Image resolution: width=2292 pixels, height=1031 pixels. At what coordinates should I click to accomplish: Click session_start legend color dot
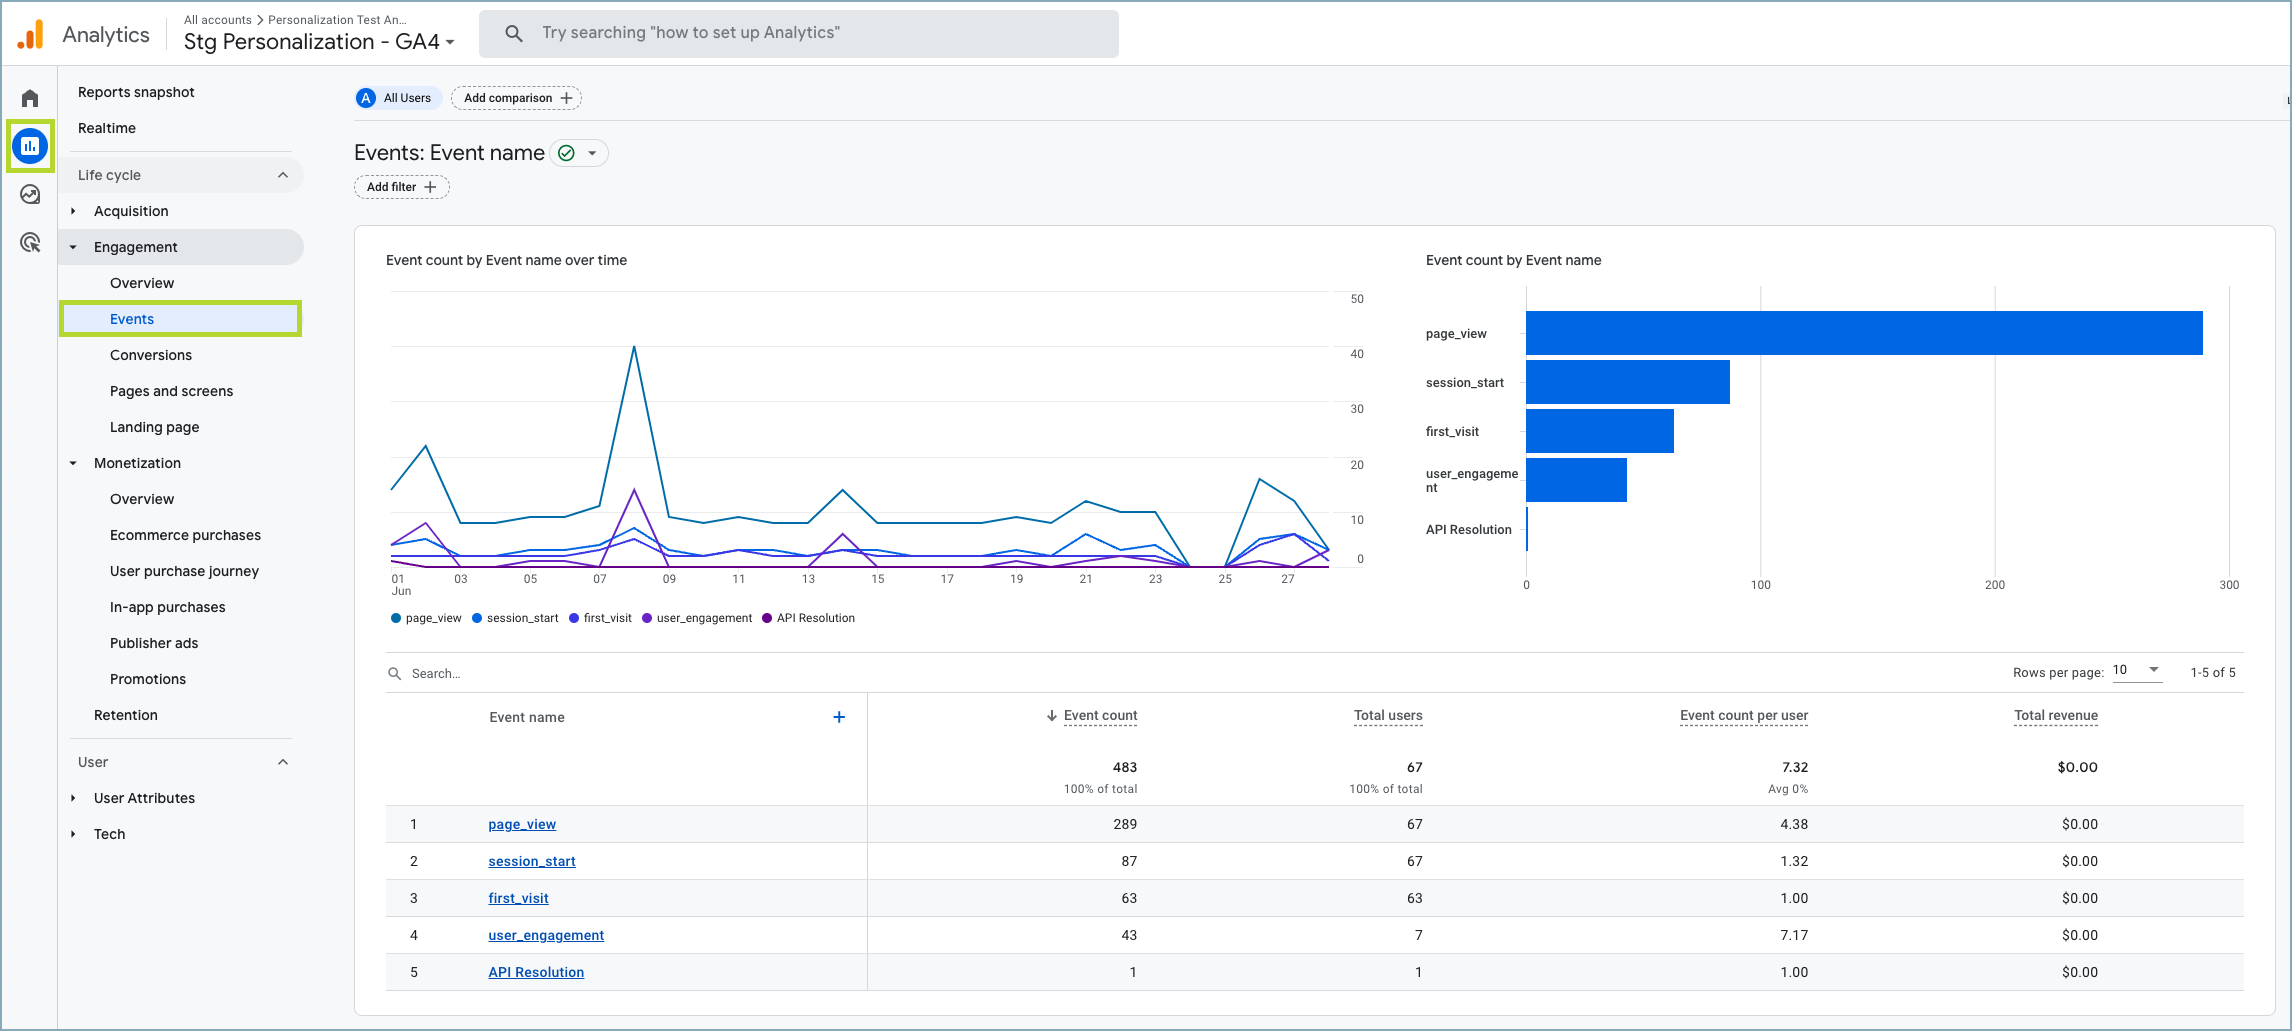pos(477,618)
